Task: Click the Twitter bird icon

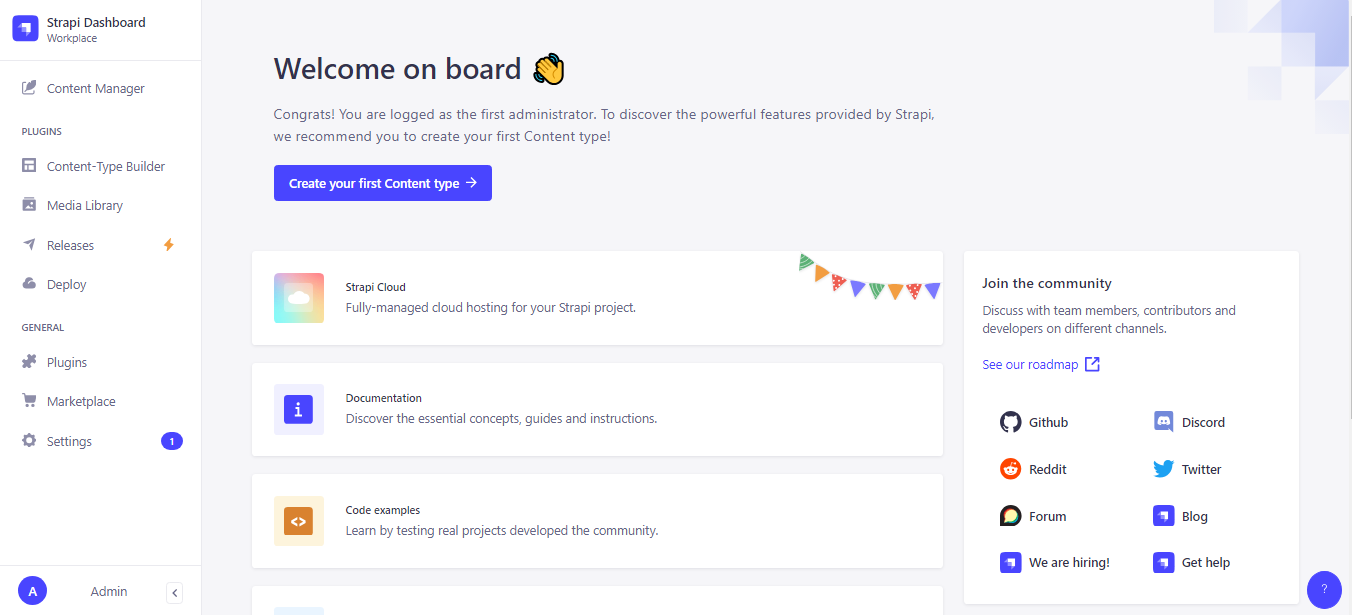Action: pos(1163,469)
